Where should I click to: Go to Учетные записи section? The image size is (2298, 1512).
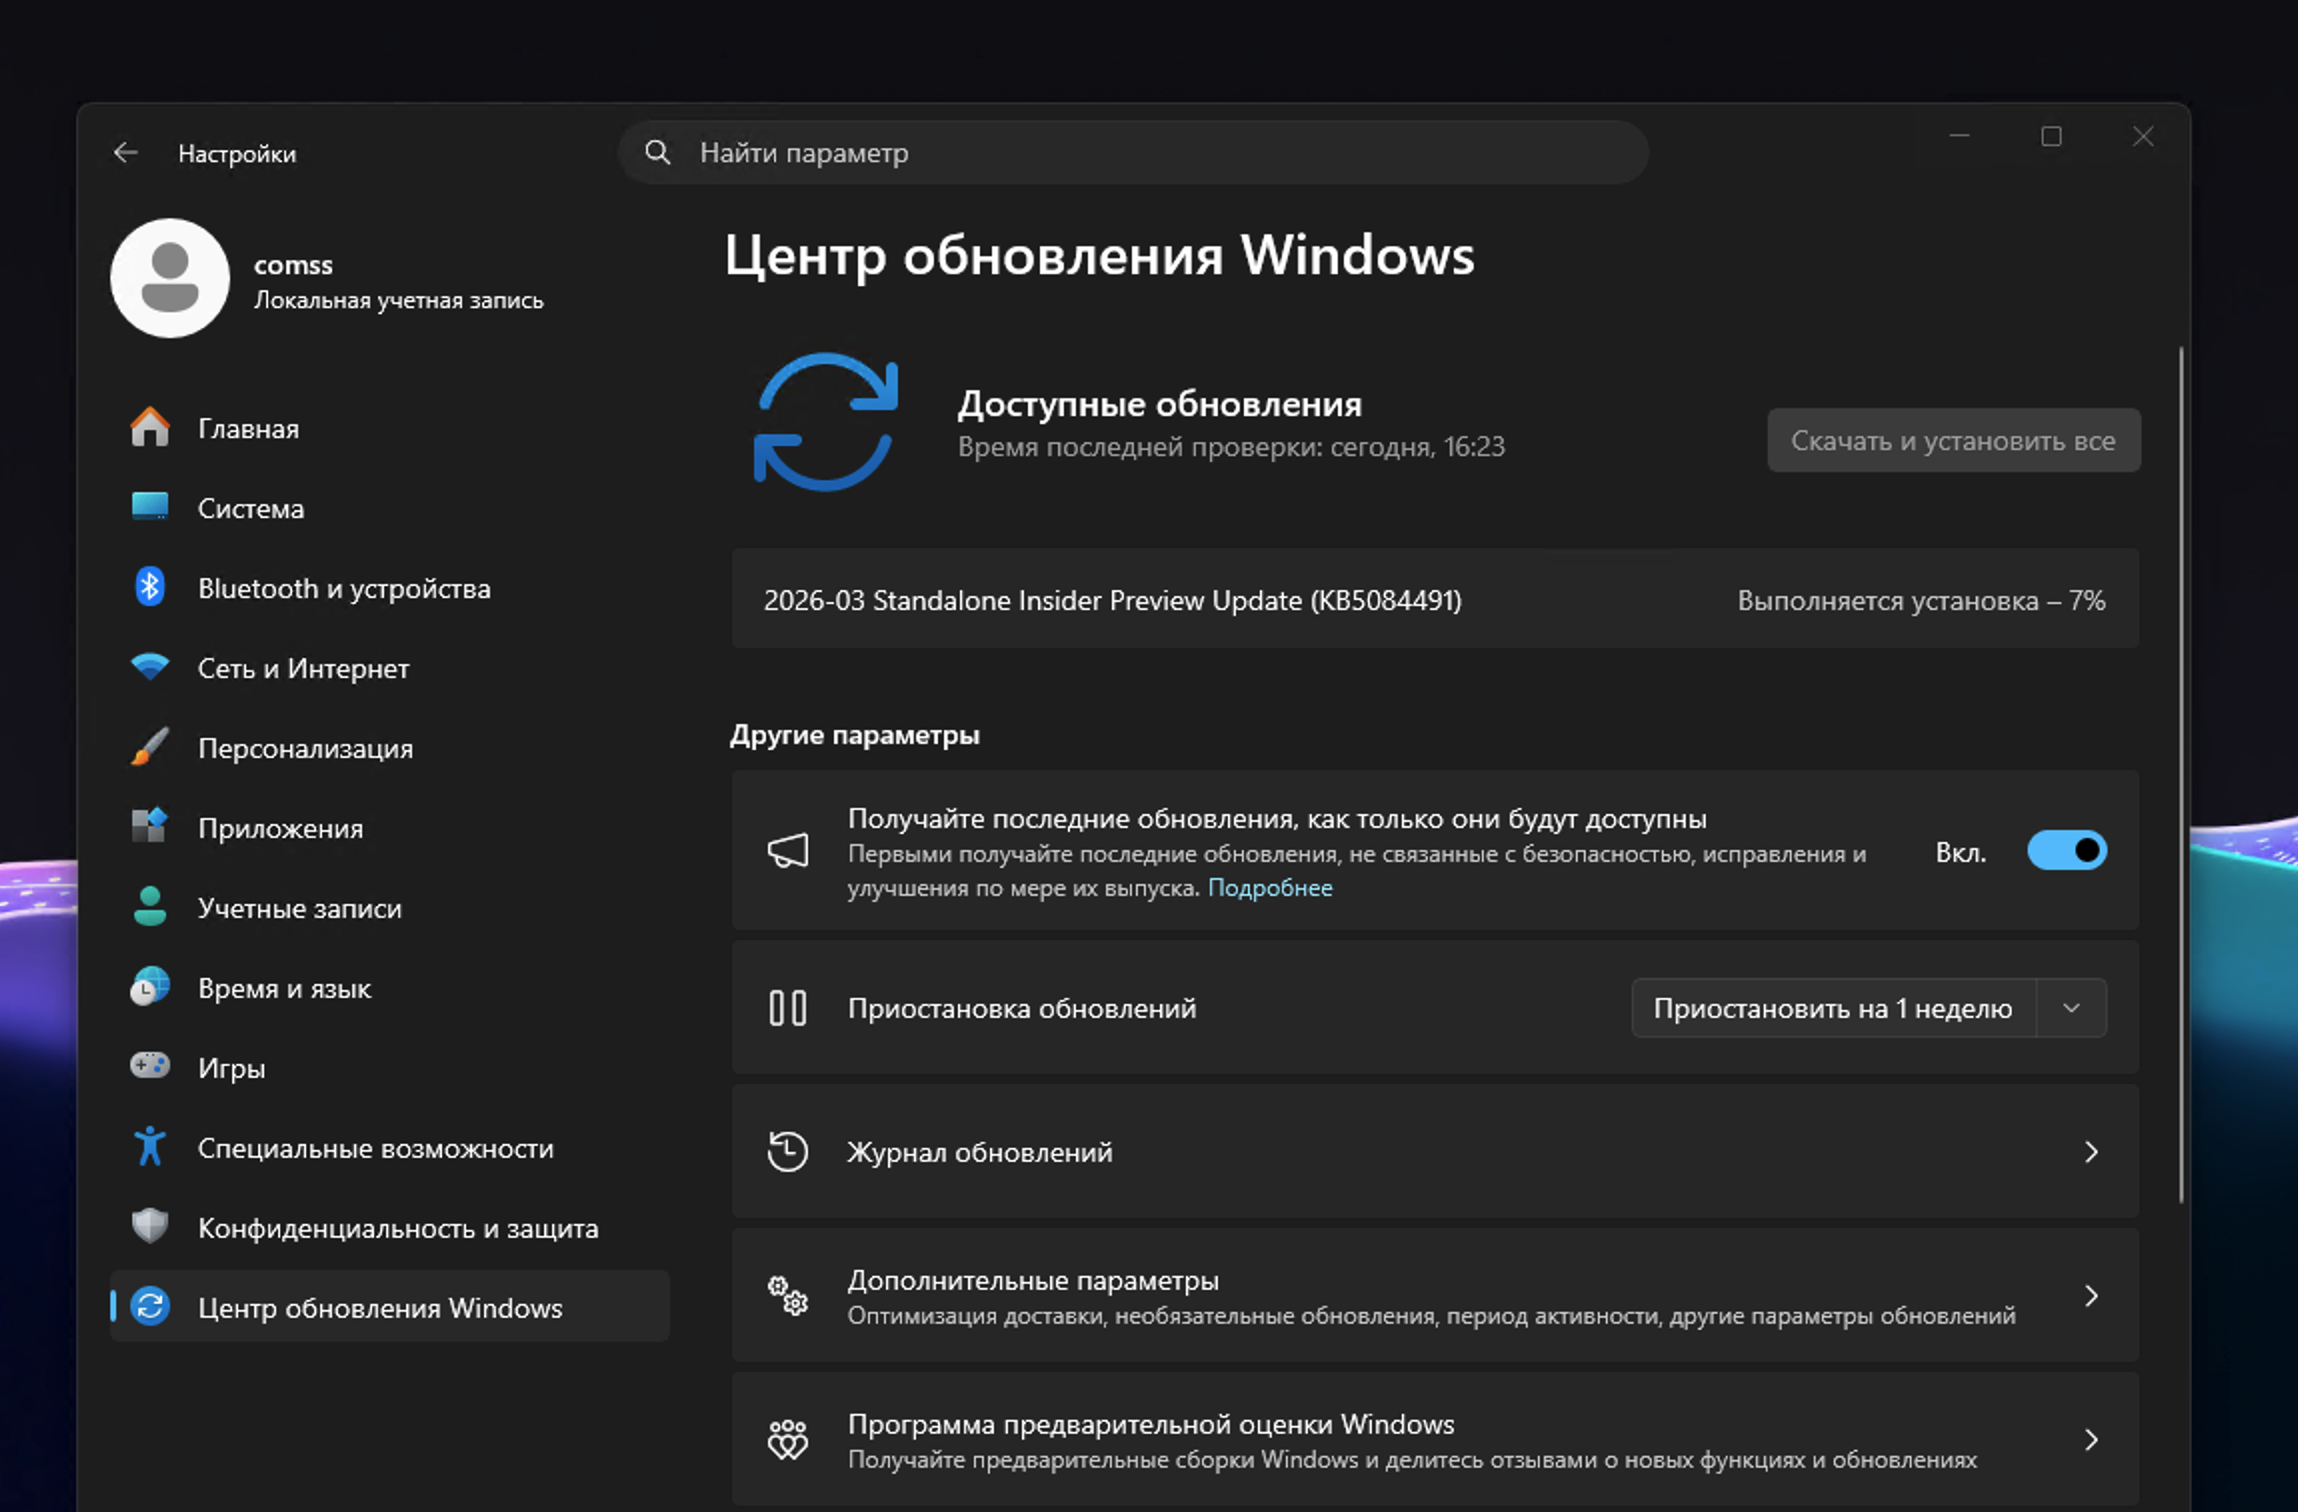click(299, 908)
